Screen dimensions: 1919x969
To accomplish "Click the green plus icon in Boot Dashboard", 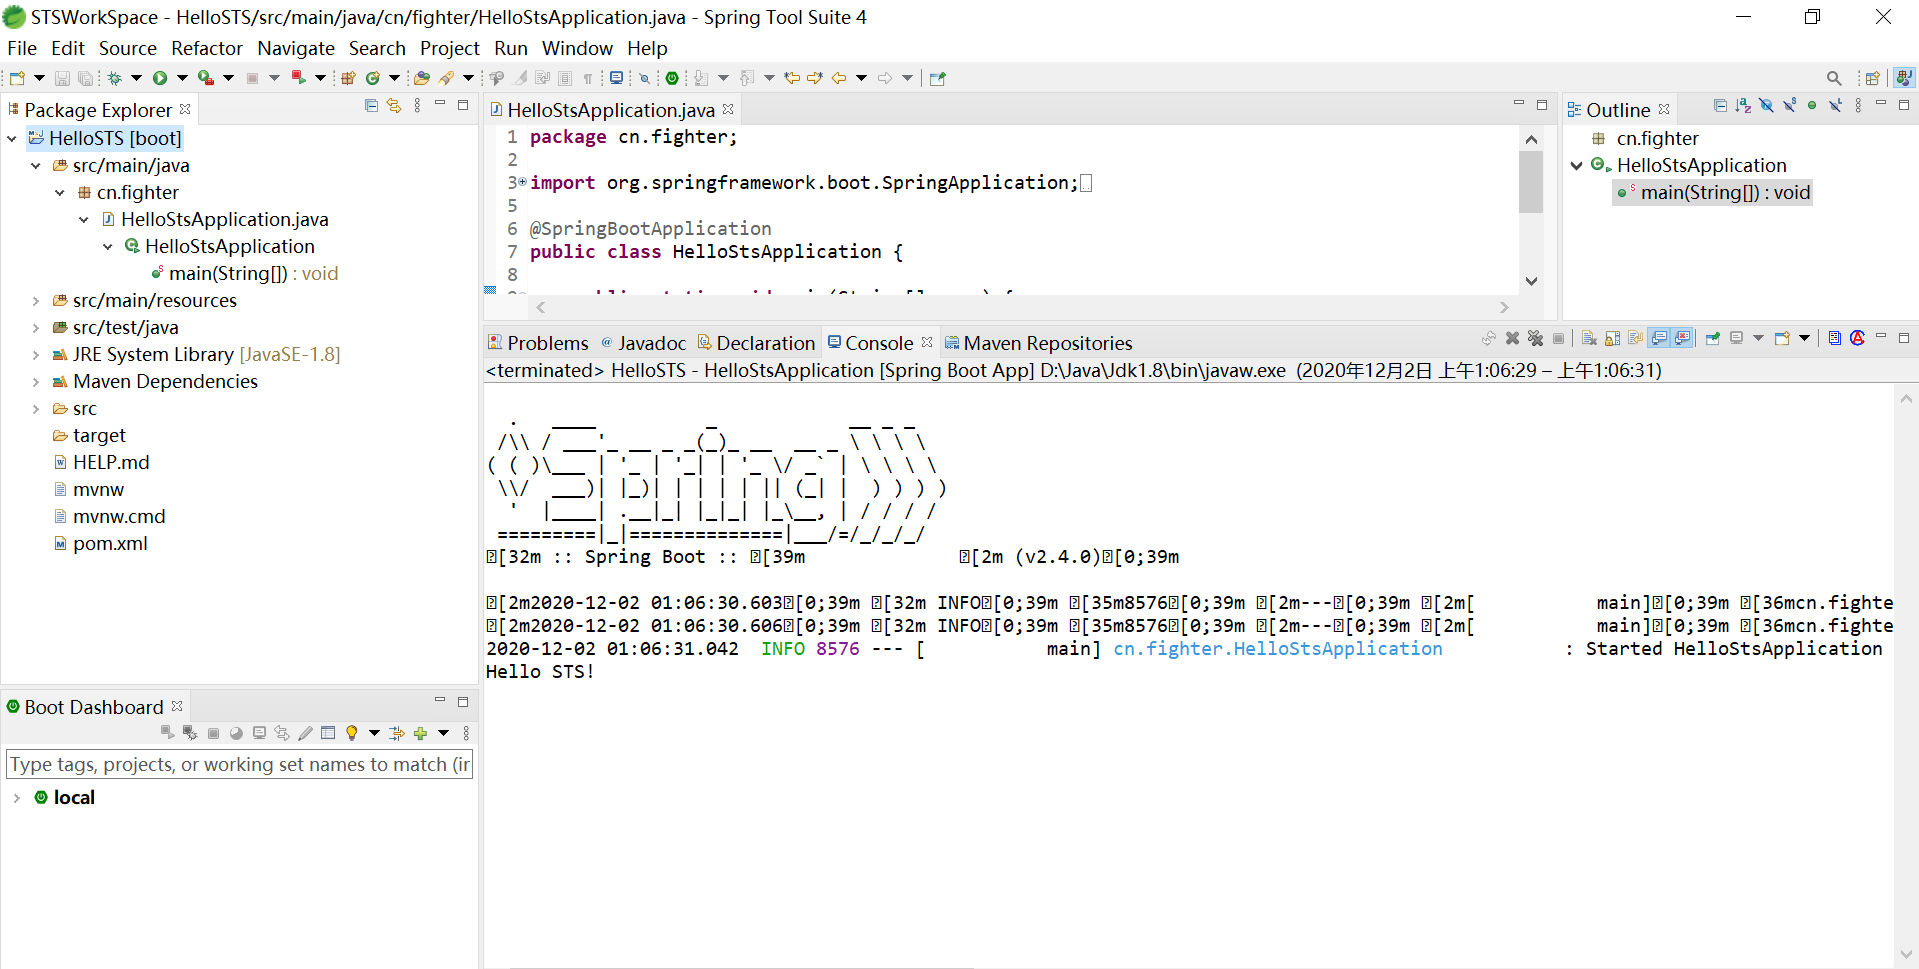I will [x=420, y=733].
